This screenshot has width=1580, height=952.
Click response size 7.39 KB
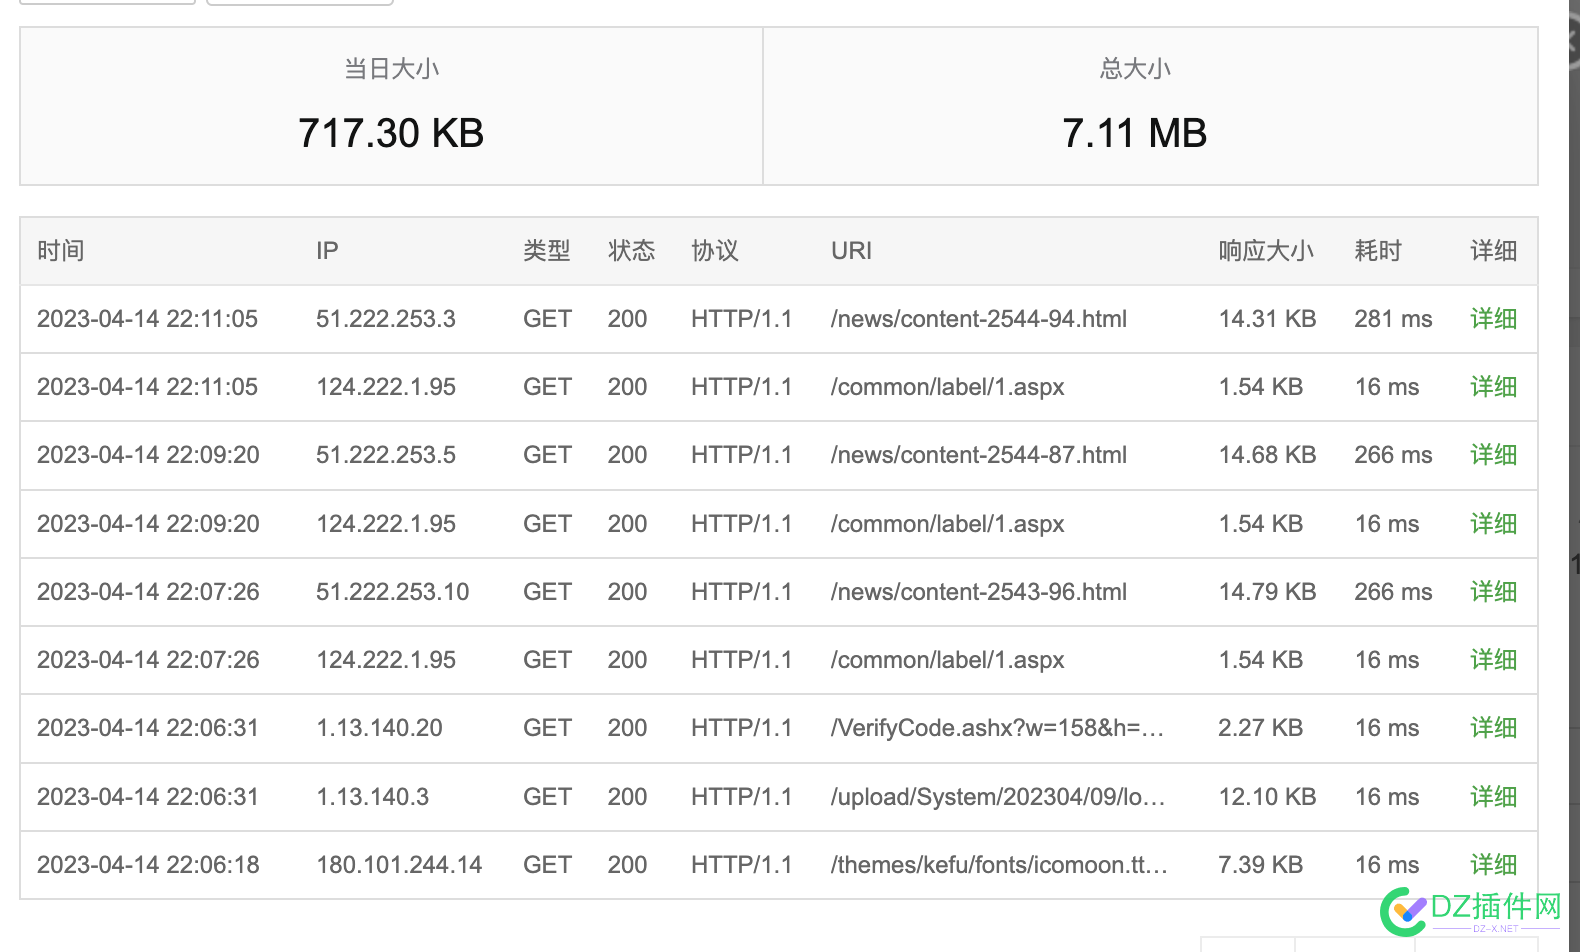tap(1260, 865)
